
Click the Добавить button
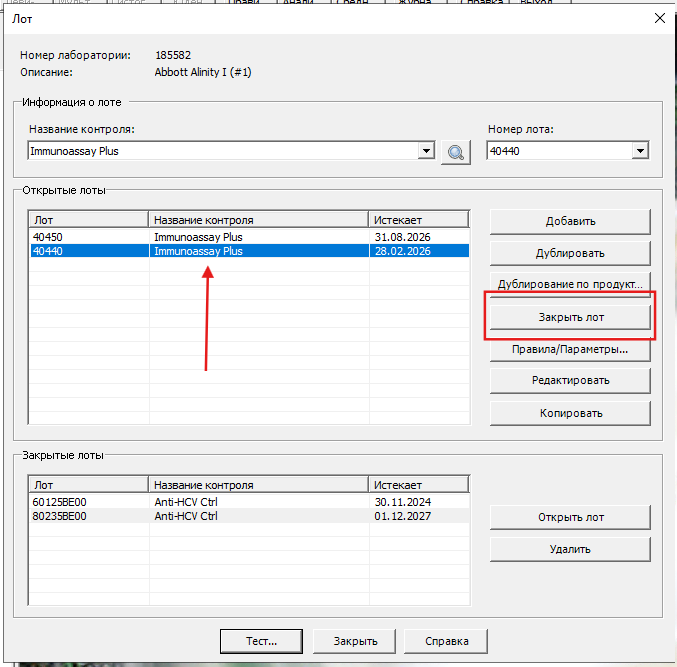click(570, 221)
